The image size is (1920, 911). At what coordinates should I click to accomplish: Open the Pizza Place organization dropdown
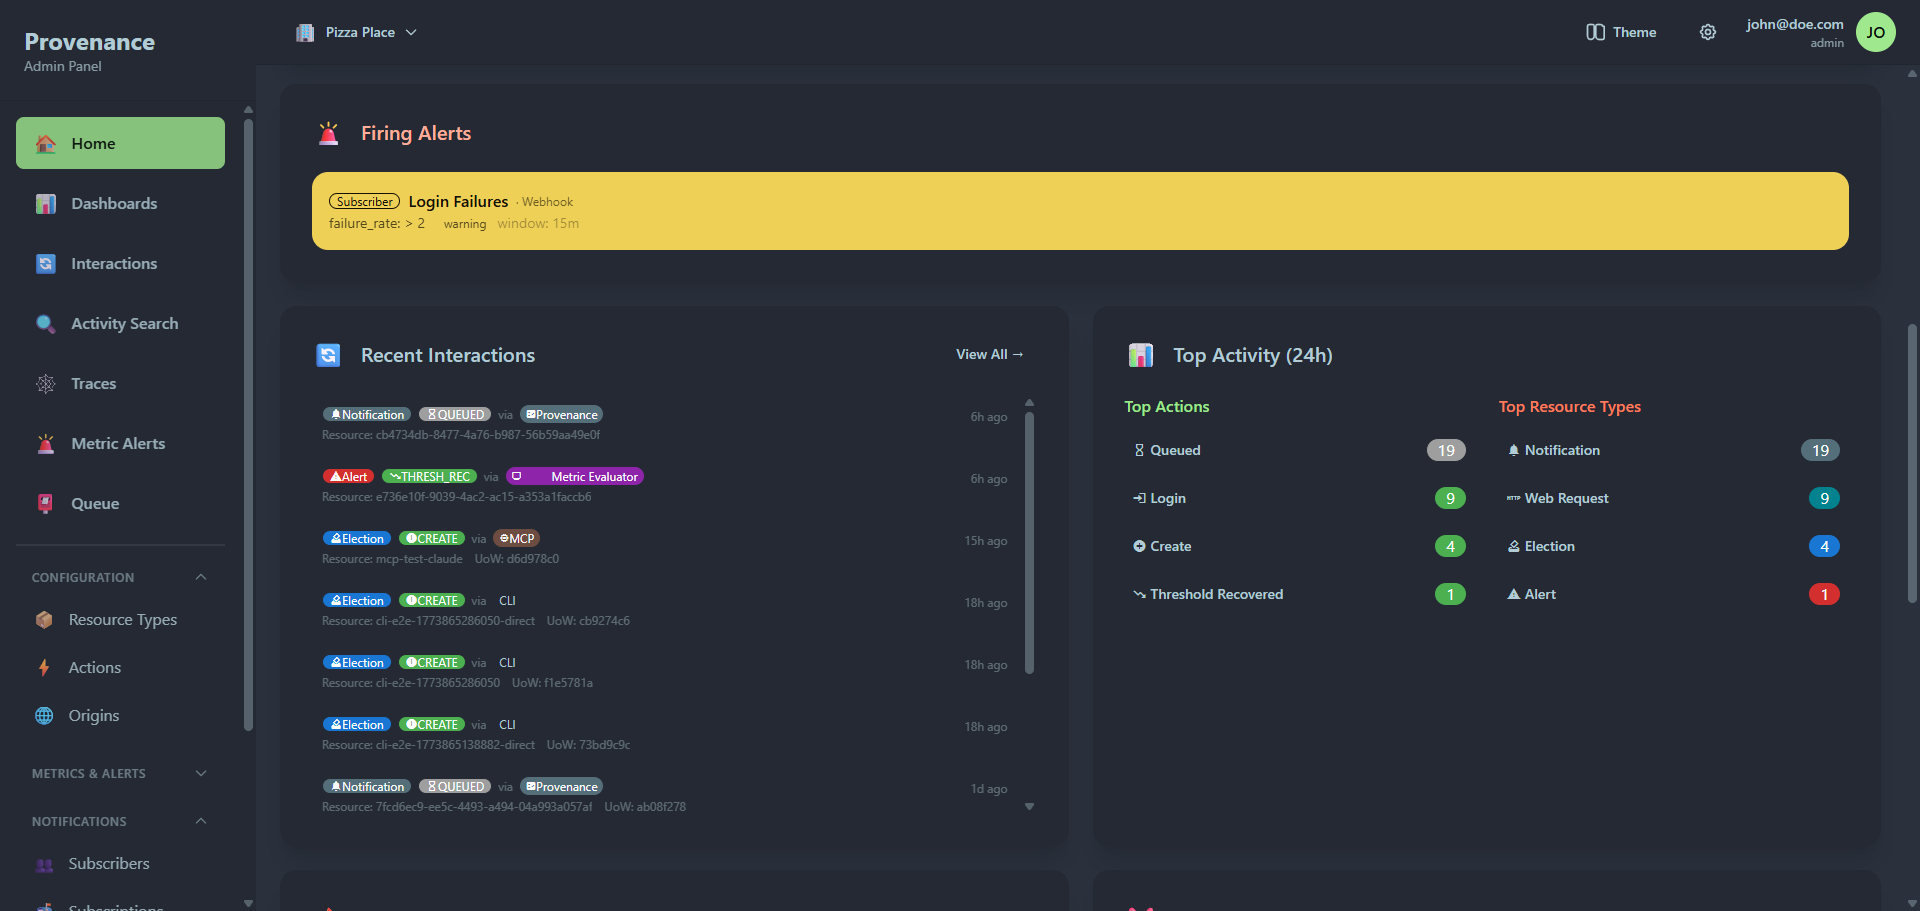click(357, 32)
